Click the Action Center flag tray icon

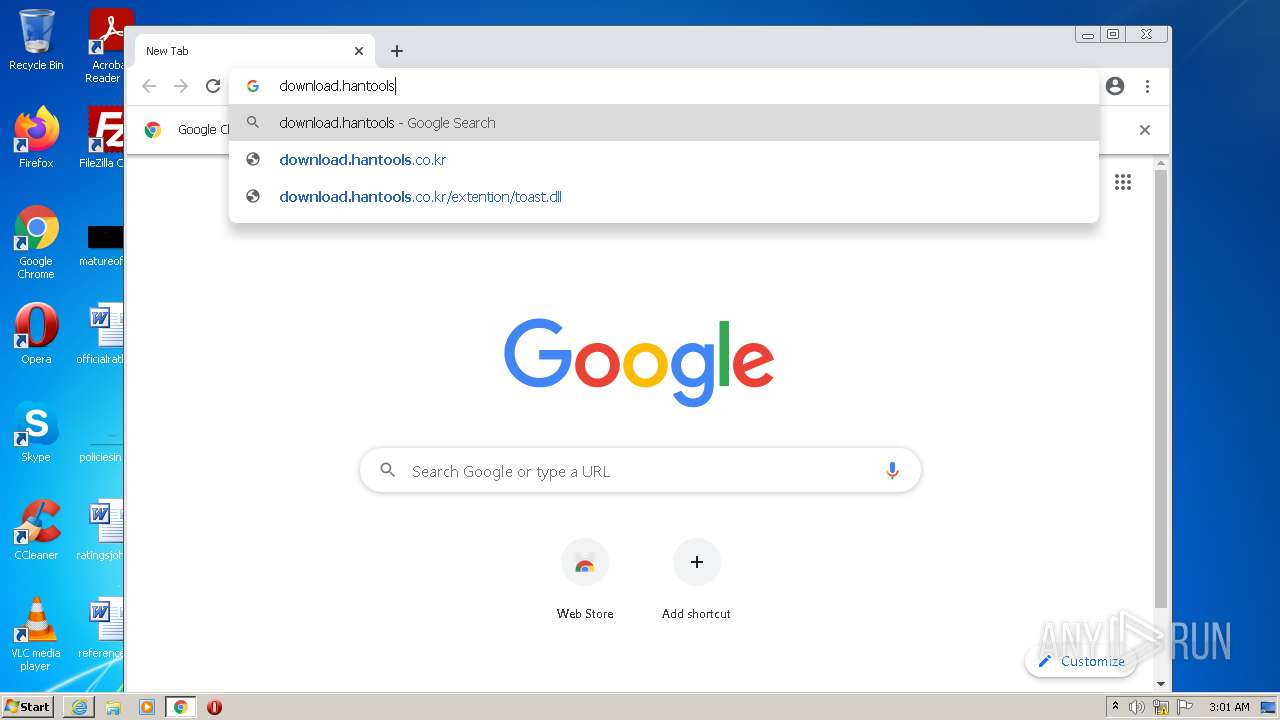(1185, 707)
